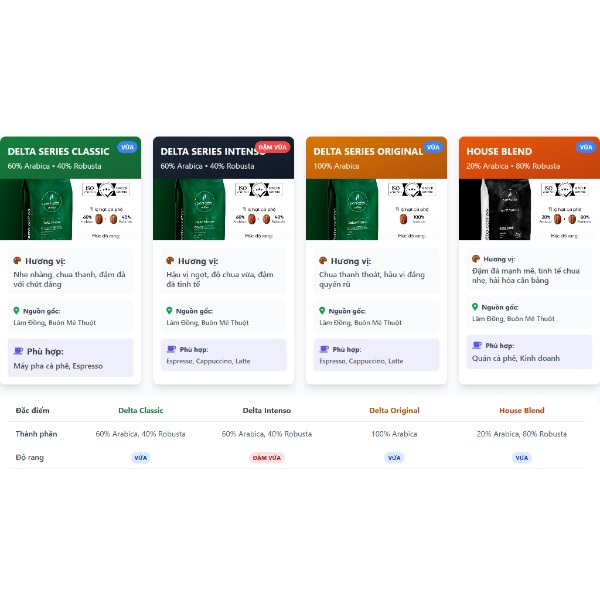Click the ĐẬM VỪA badge on Delta Series Intenso
Screen dimensions: 600x600
click(x=272, y=147)
